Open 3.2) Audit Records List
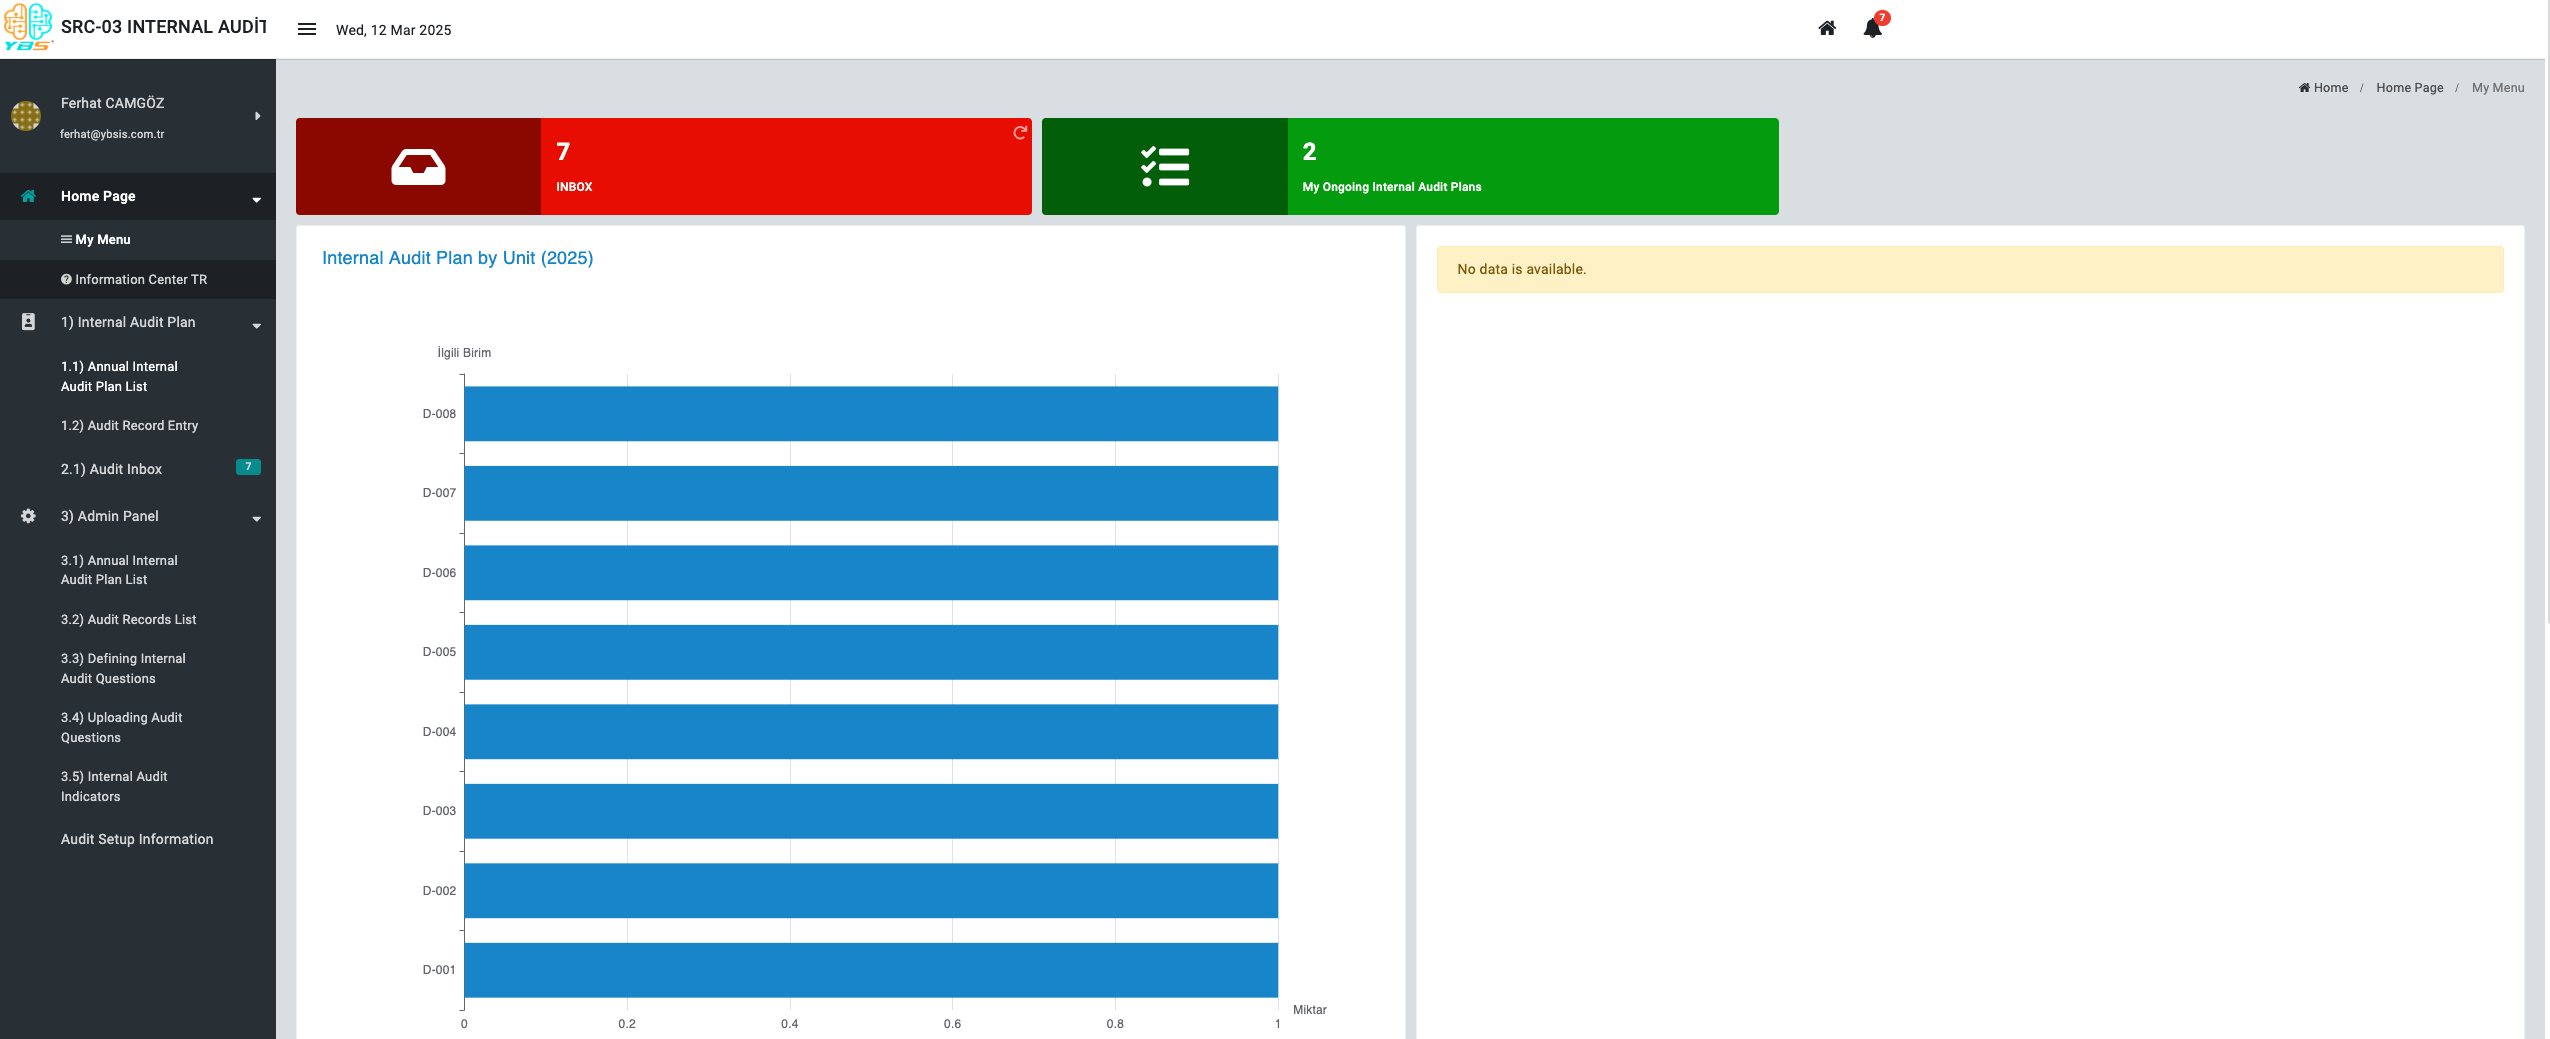Viewport: 2550px width, 1039px height. coord(128,620)
